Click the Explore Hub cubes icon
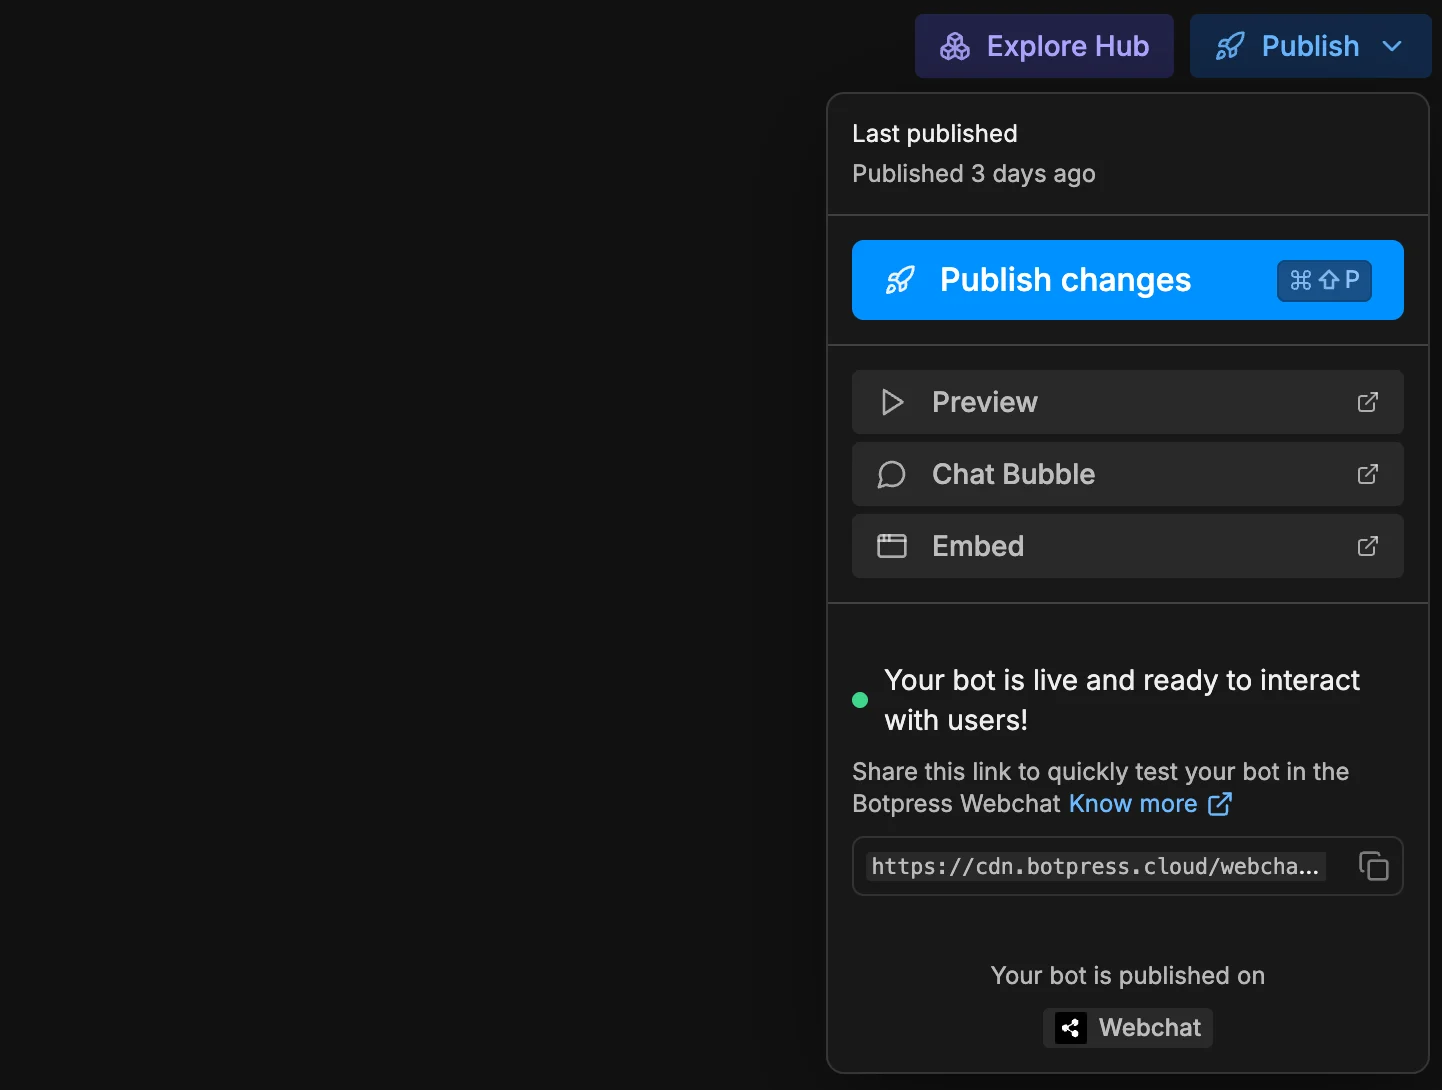Image resolution: width=1442 pixels, height=1090 pixels. (955, 46)
